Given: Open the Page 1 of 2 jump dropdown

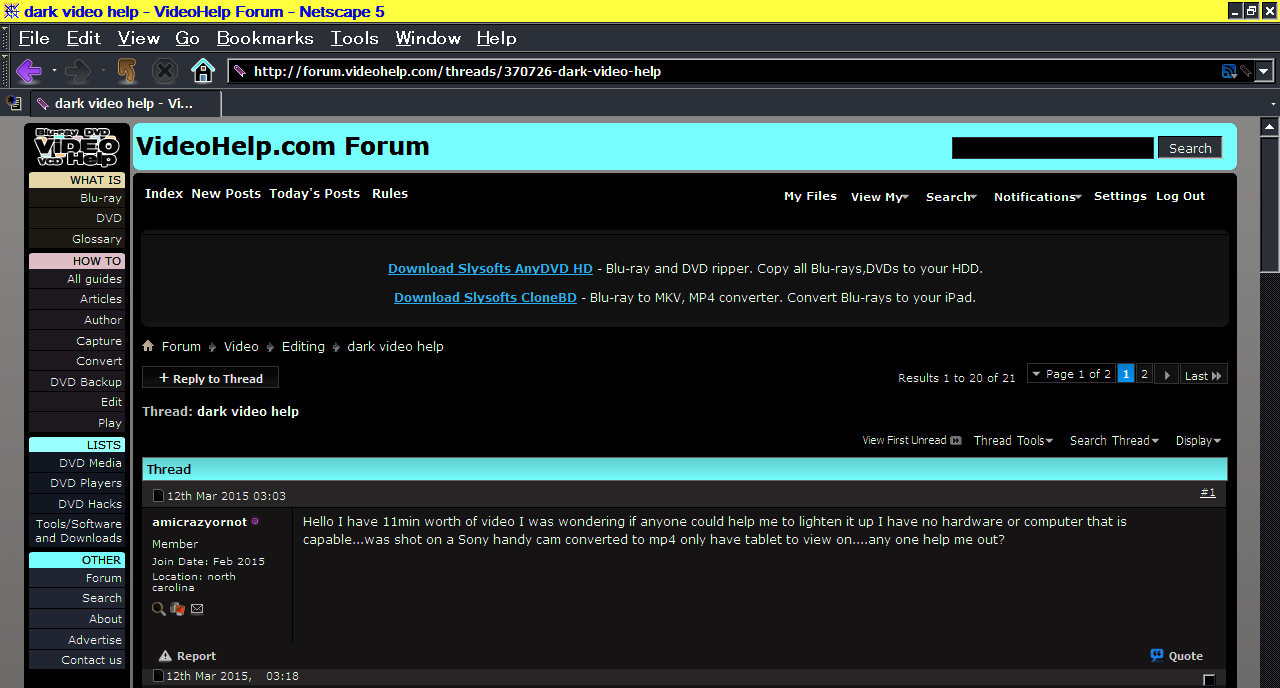Looking at the screenshot, I should click(1071, 374).
